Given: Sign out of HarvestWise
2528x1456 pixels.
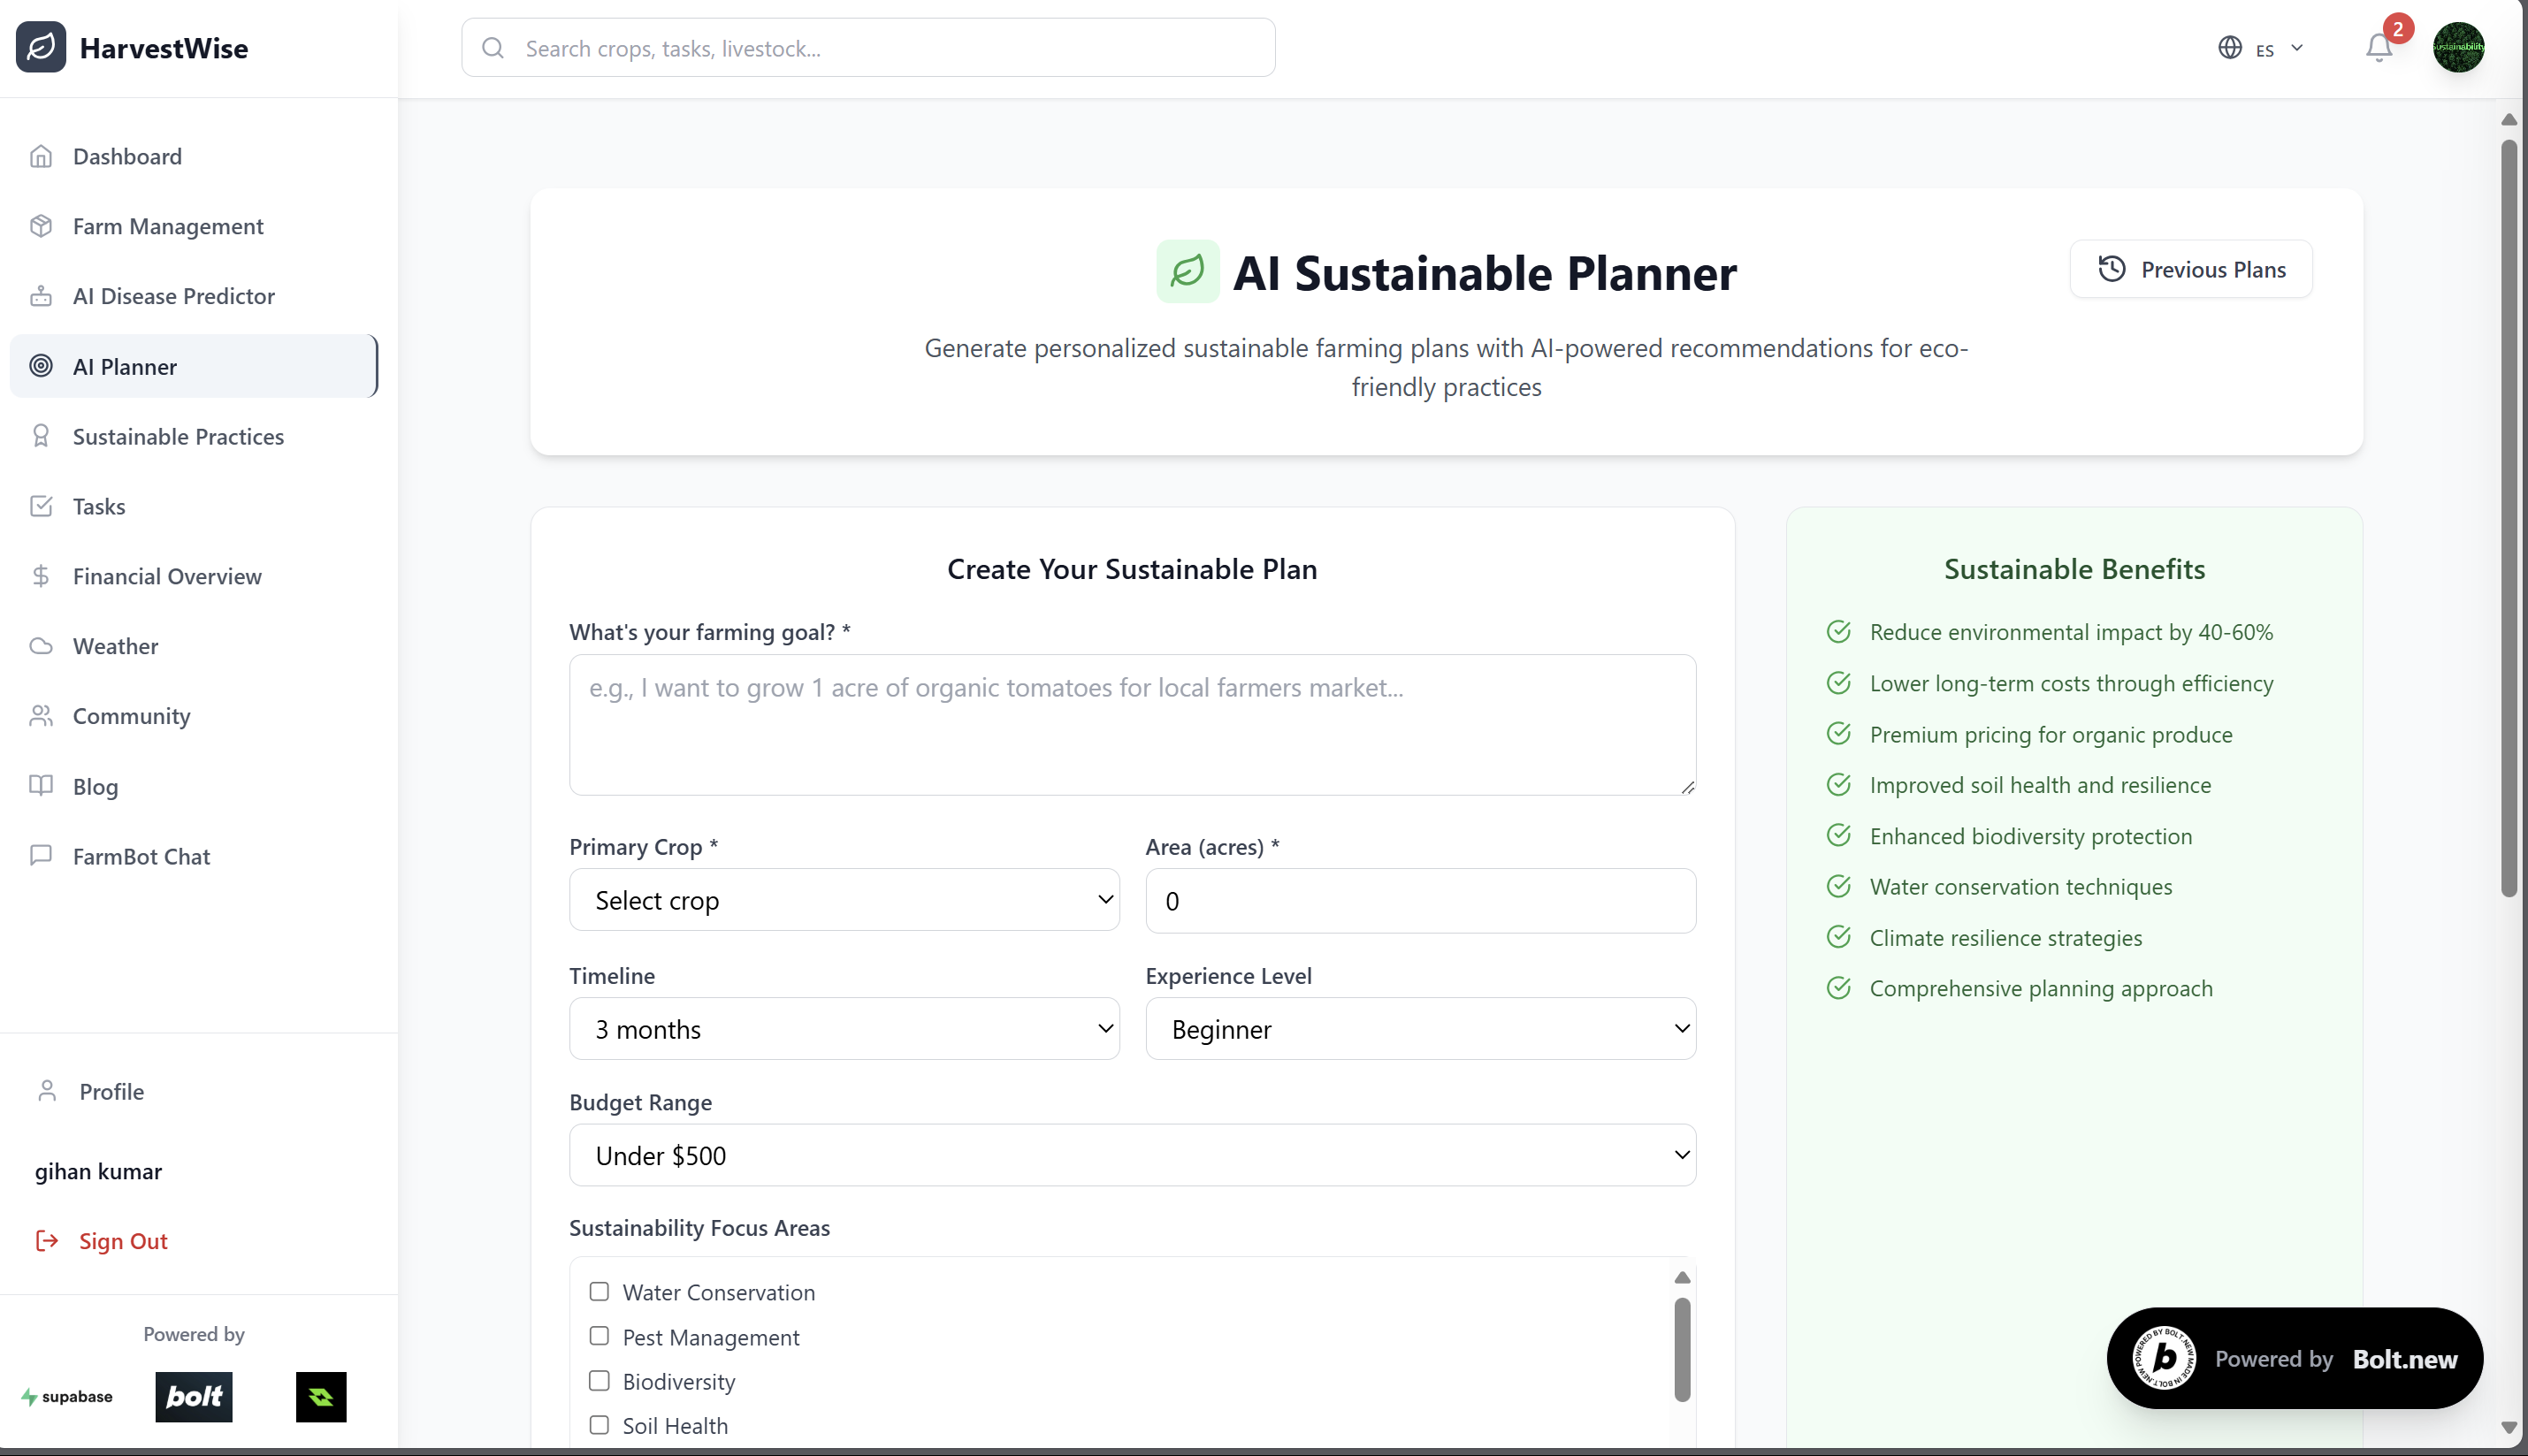Looking at the screenshot, I should 123,1240.
